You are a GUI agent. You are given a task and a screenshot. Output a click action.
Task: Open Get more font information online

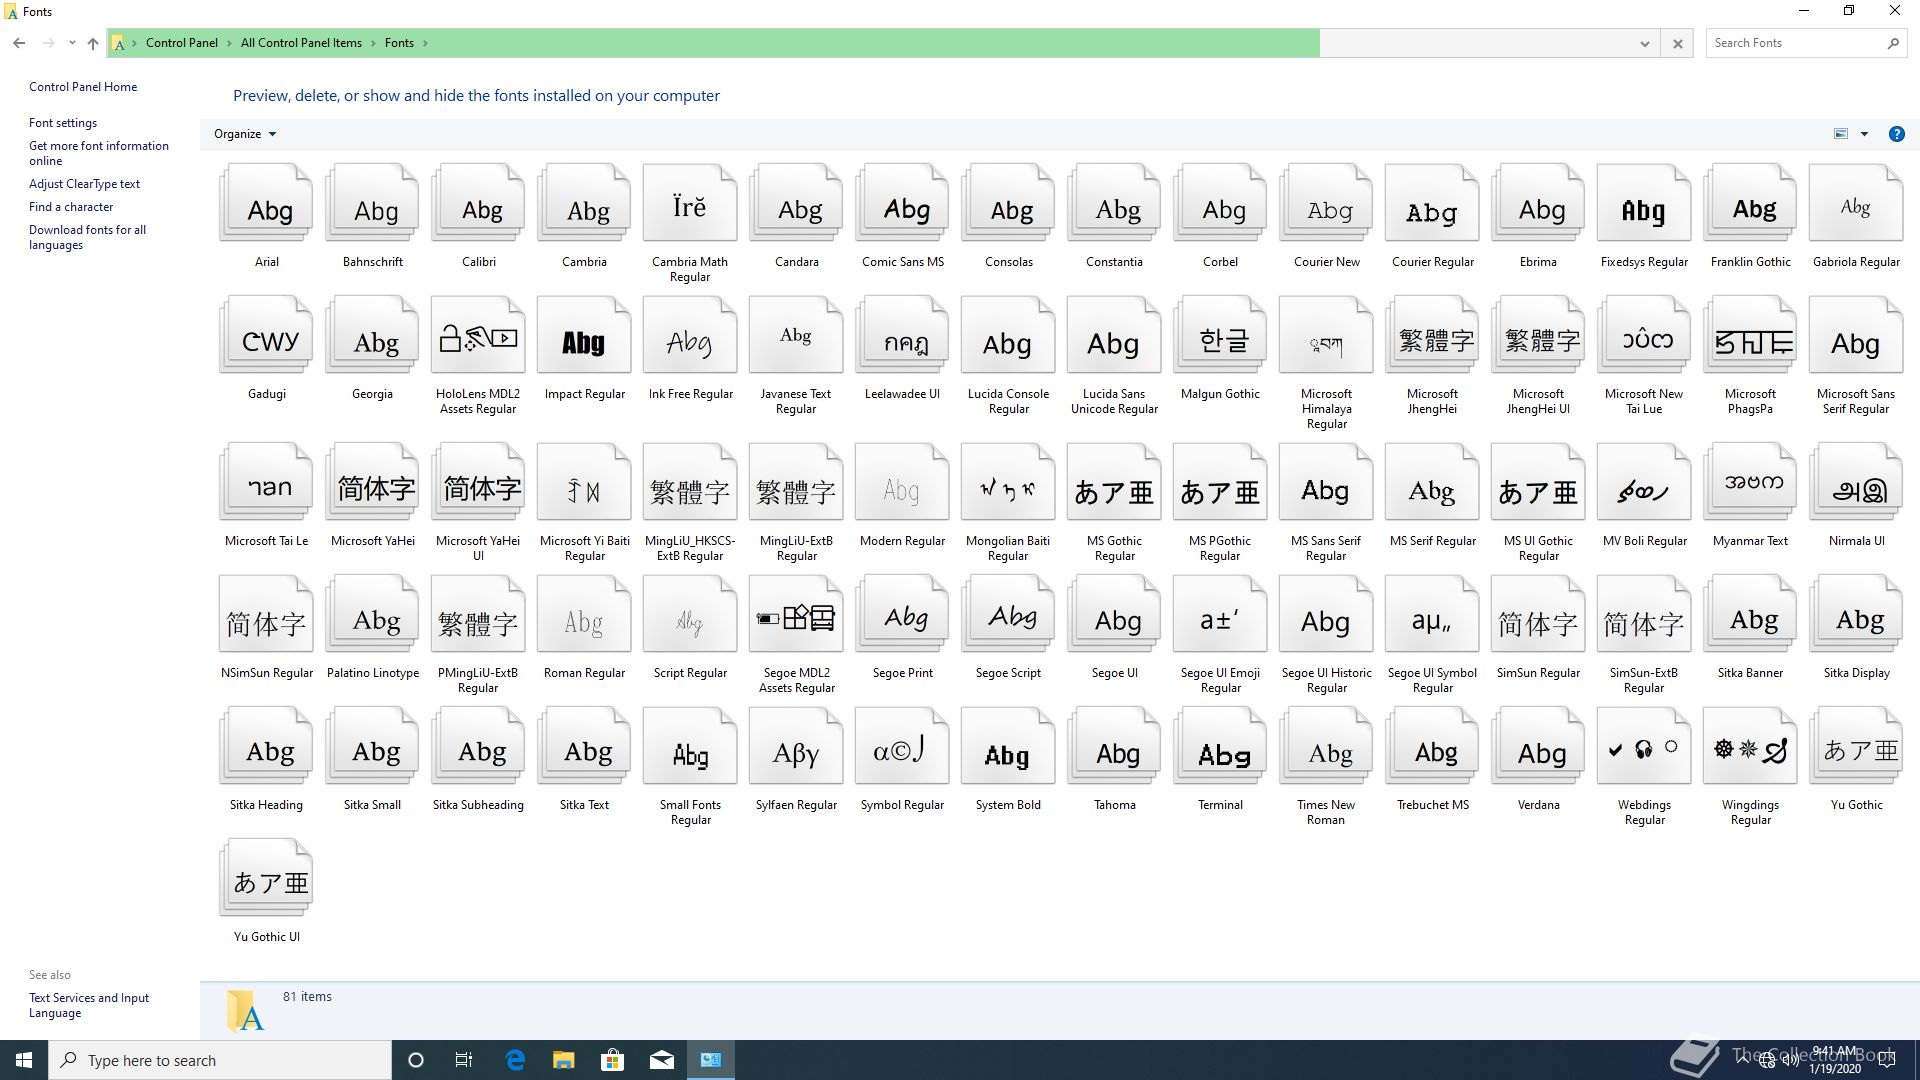pyautogui.click(x=99, y=153)
